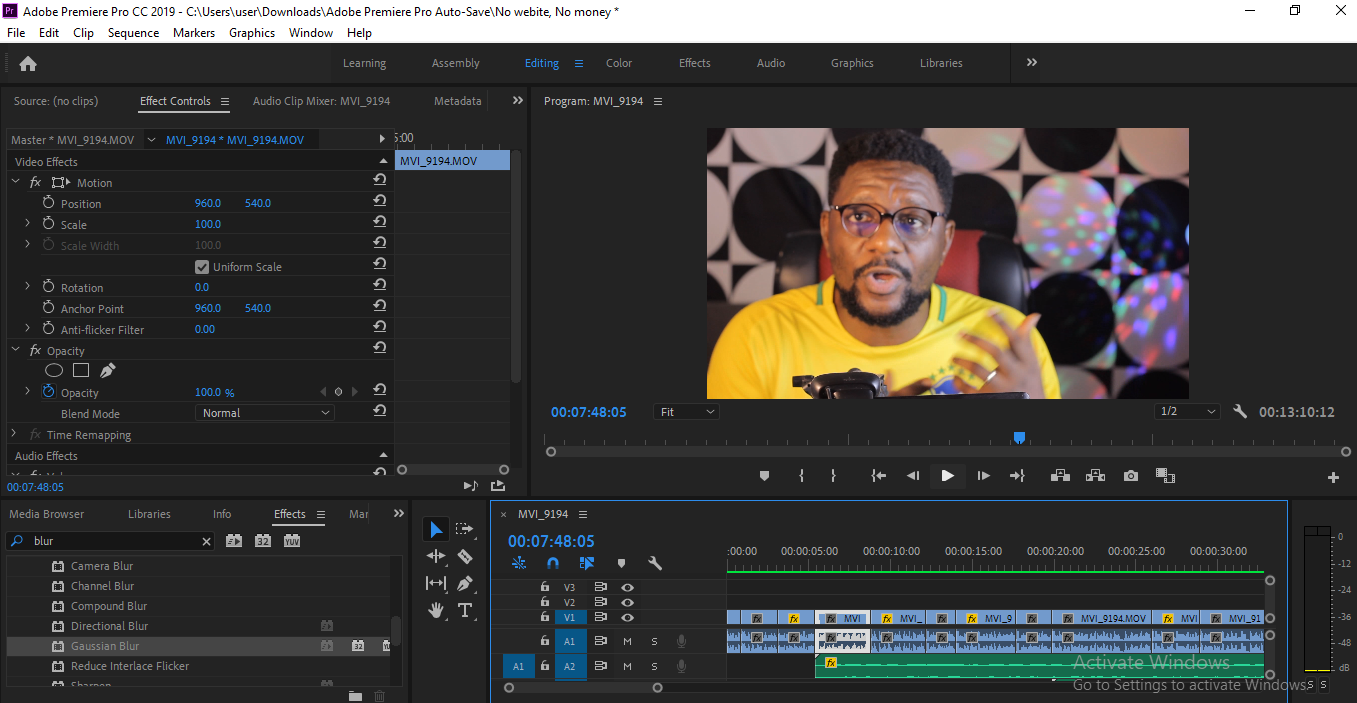Click Mark Out bracket button
Viewport: 1357px width, 703px height.
click(x=833, y=476)
